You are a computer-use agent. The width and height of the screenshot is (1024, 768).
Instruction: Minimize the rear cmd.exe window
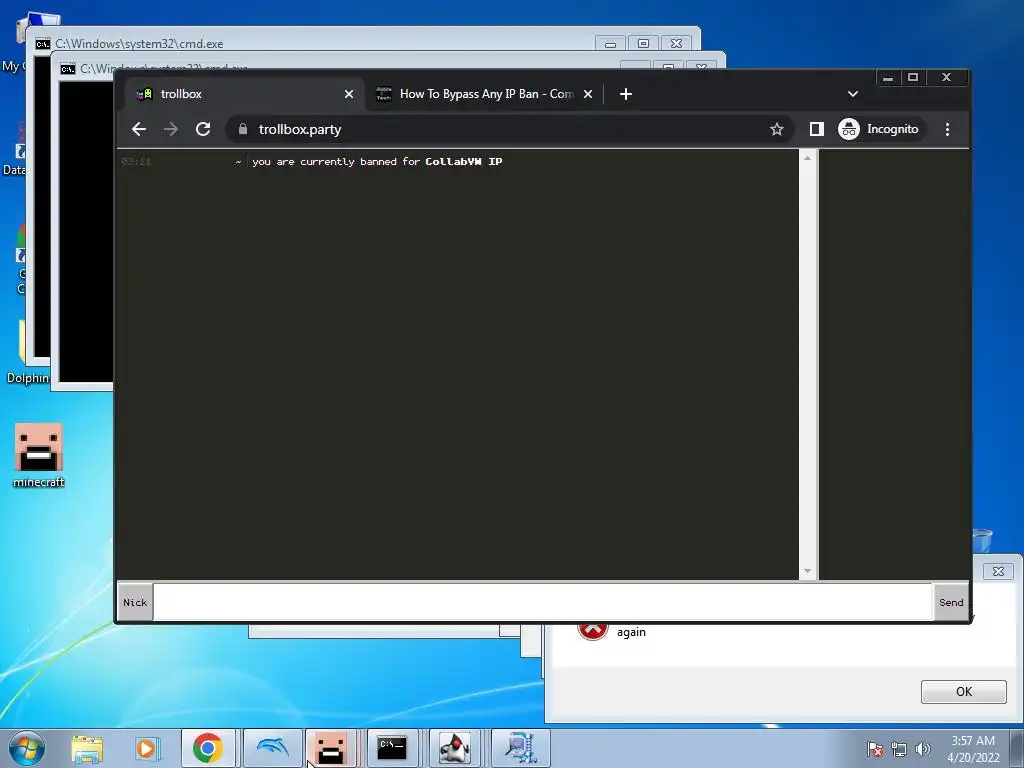[610, 44]
